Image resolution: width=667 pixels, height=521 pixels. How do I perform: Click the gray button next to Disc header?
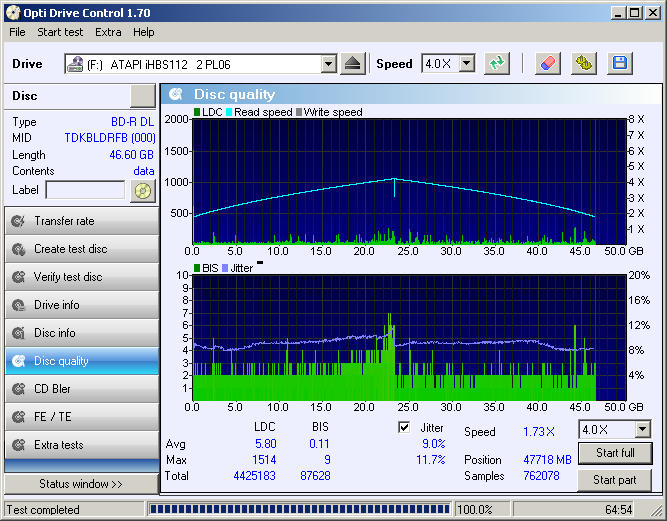[x=143, y=96]
